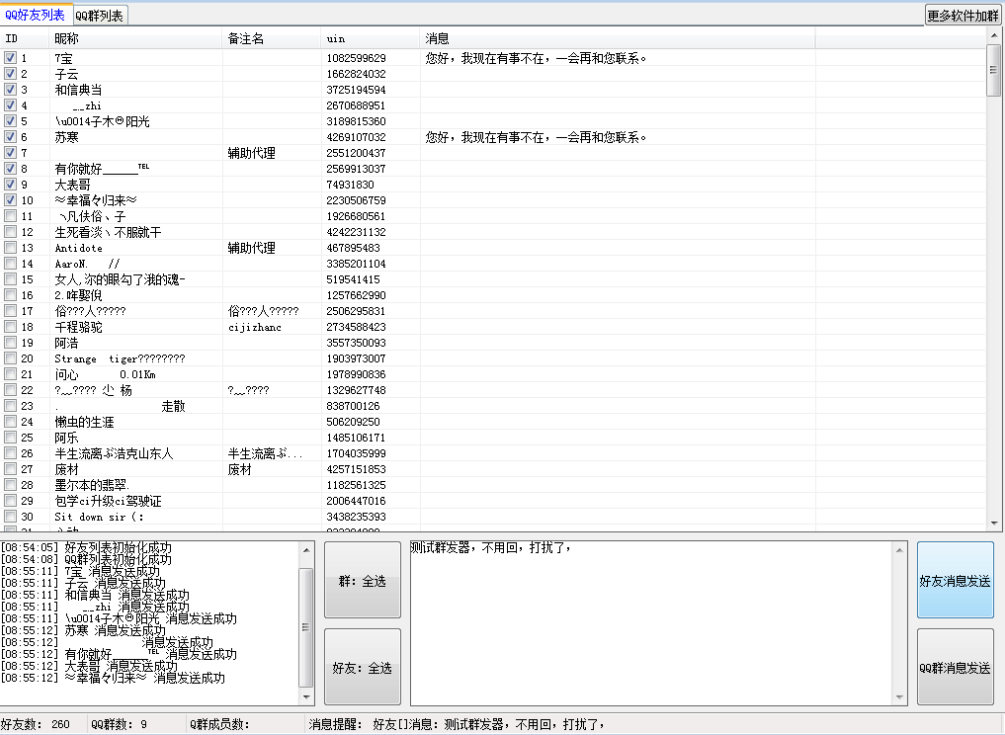This screenshot has height=735, width=1005.
Task: Check the checkbox for row 30 Sit down sir
Action: (x=10, y=516)
